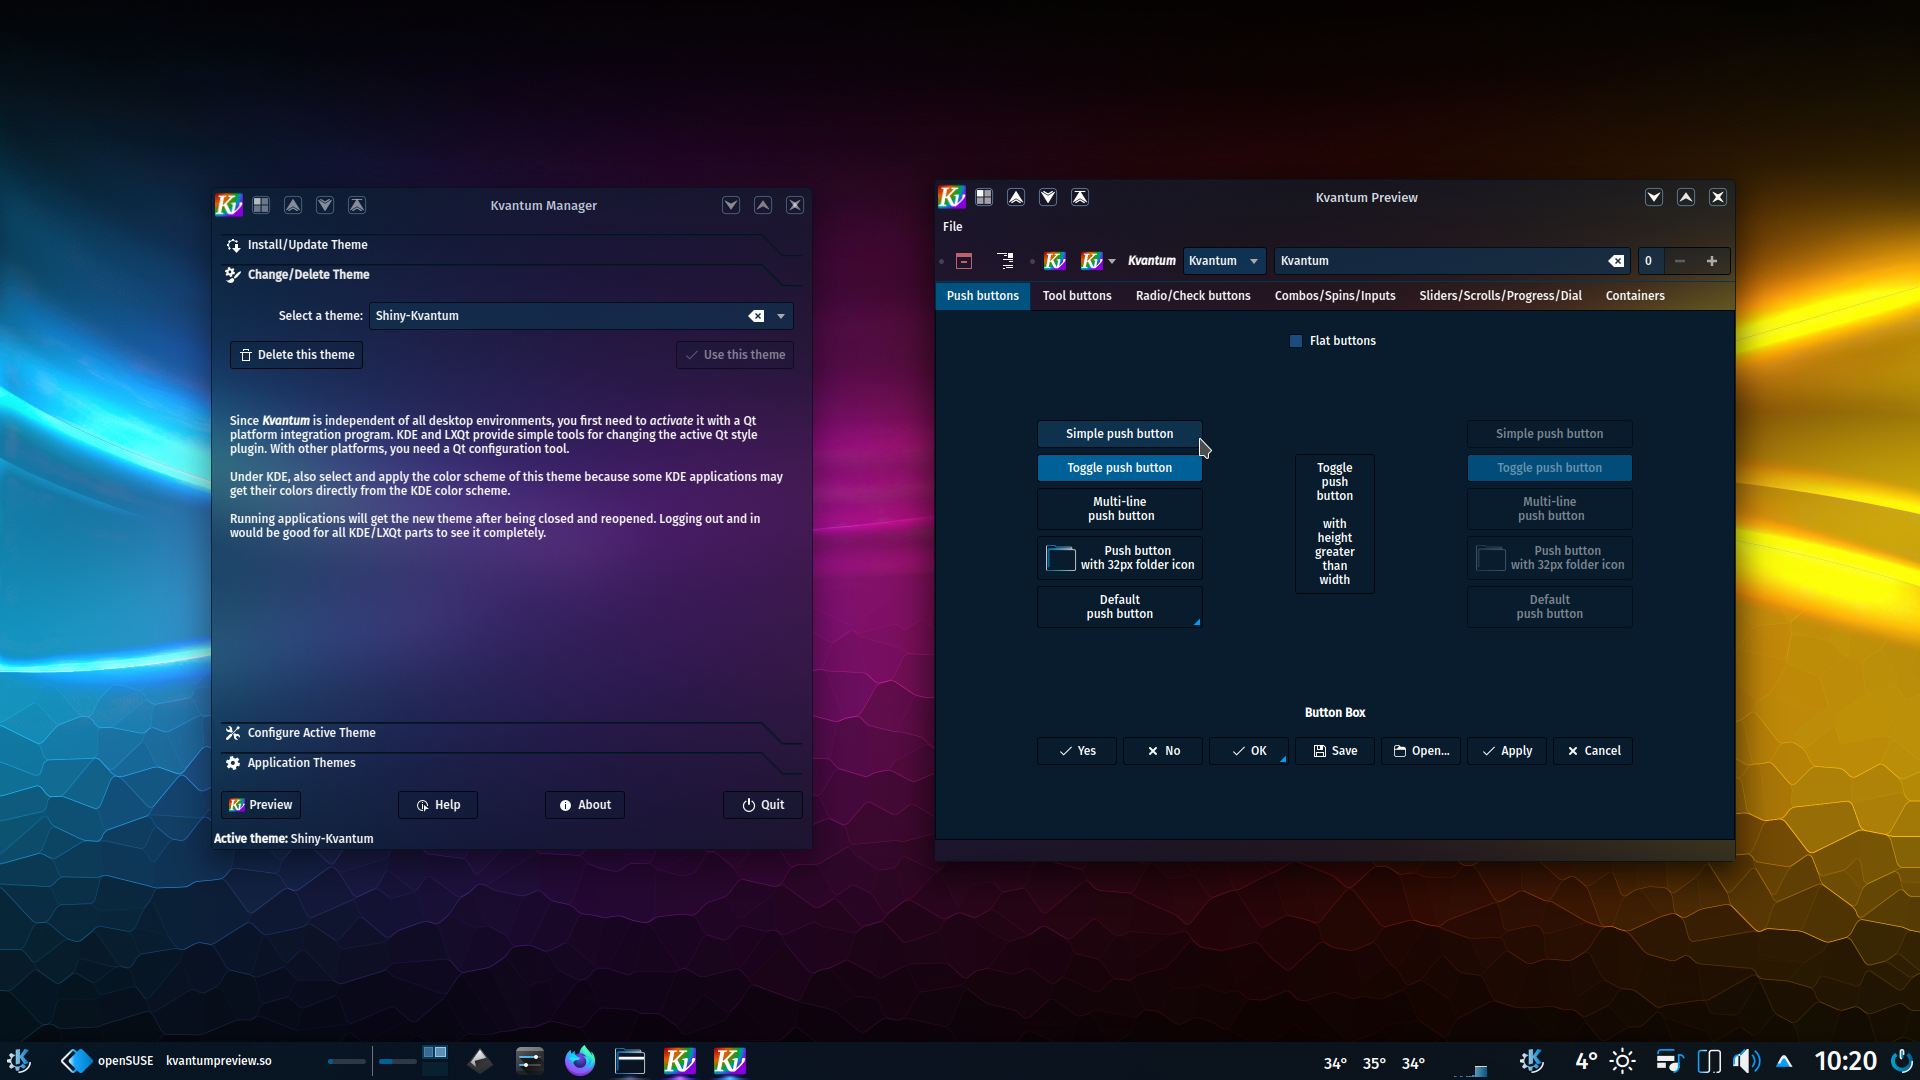Click No in the Button Box
The image size is (1920, 1080).
point(1163,751)
